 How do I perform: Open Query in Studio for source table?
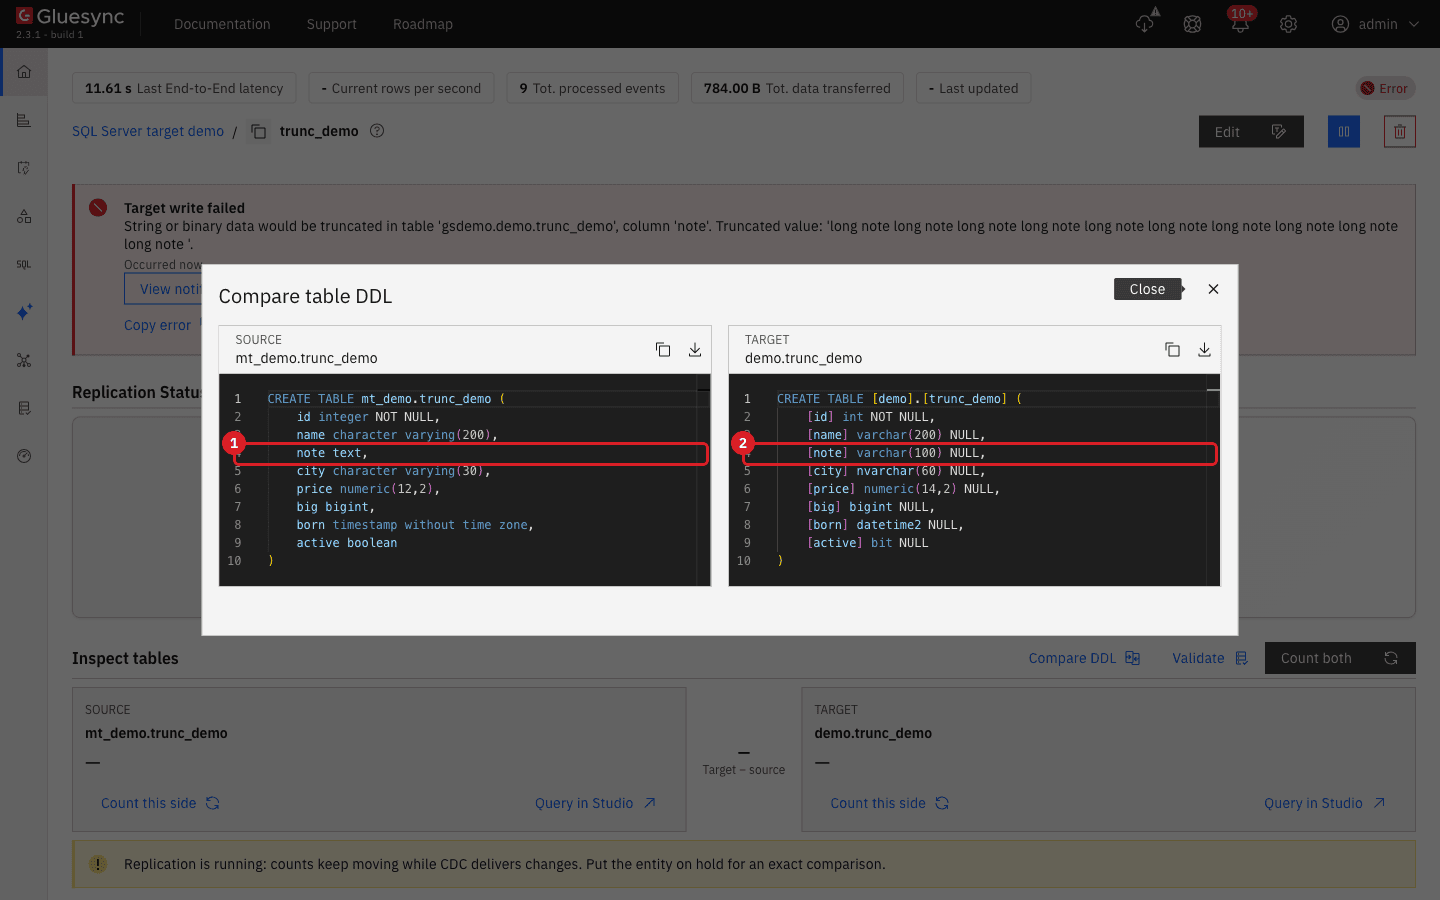pos(595,803)
